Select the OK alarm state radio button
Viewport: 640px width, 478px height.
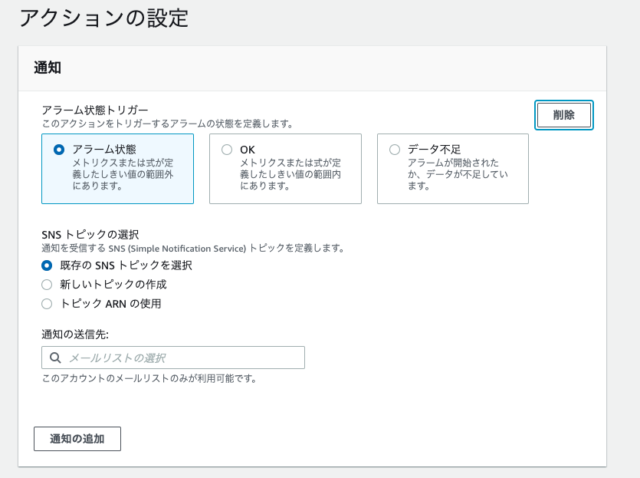[x=227, y=150]
